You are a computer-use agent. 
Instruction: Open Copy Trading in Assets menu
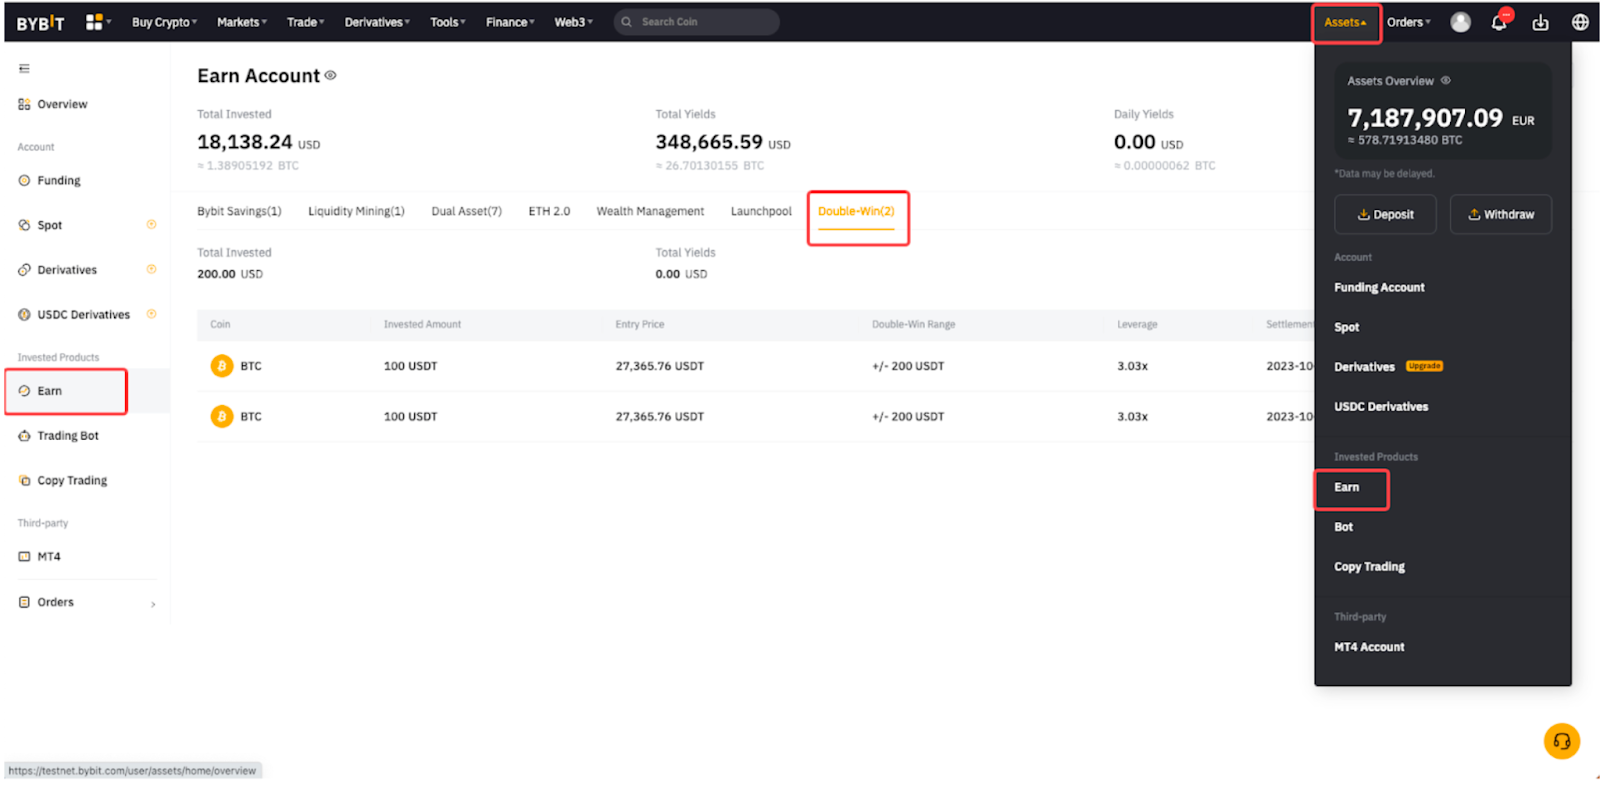tap(1369, 567)
